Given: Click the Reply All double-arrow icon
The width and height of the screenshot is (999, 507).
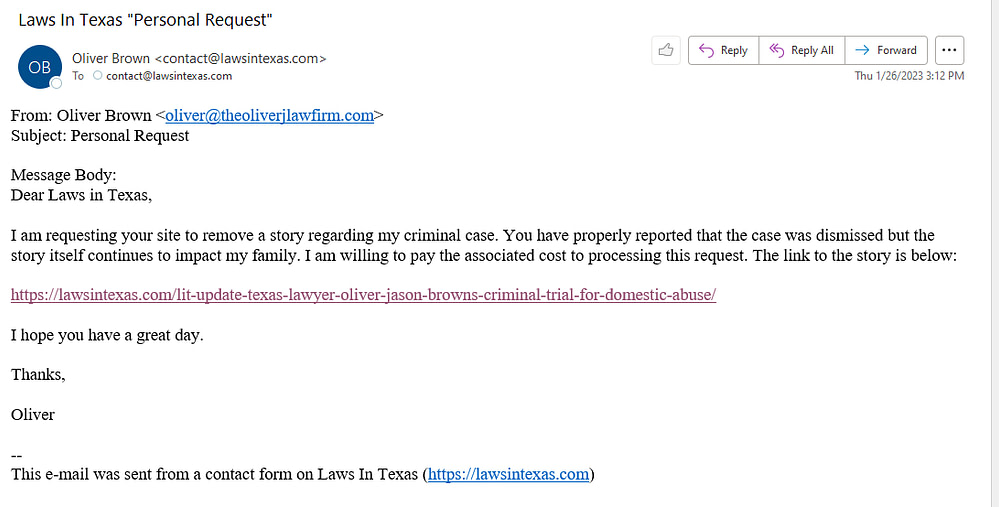Looking at the screenshot, I should pyautogui.click(x=776, y=50).
